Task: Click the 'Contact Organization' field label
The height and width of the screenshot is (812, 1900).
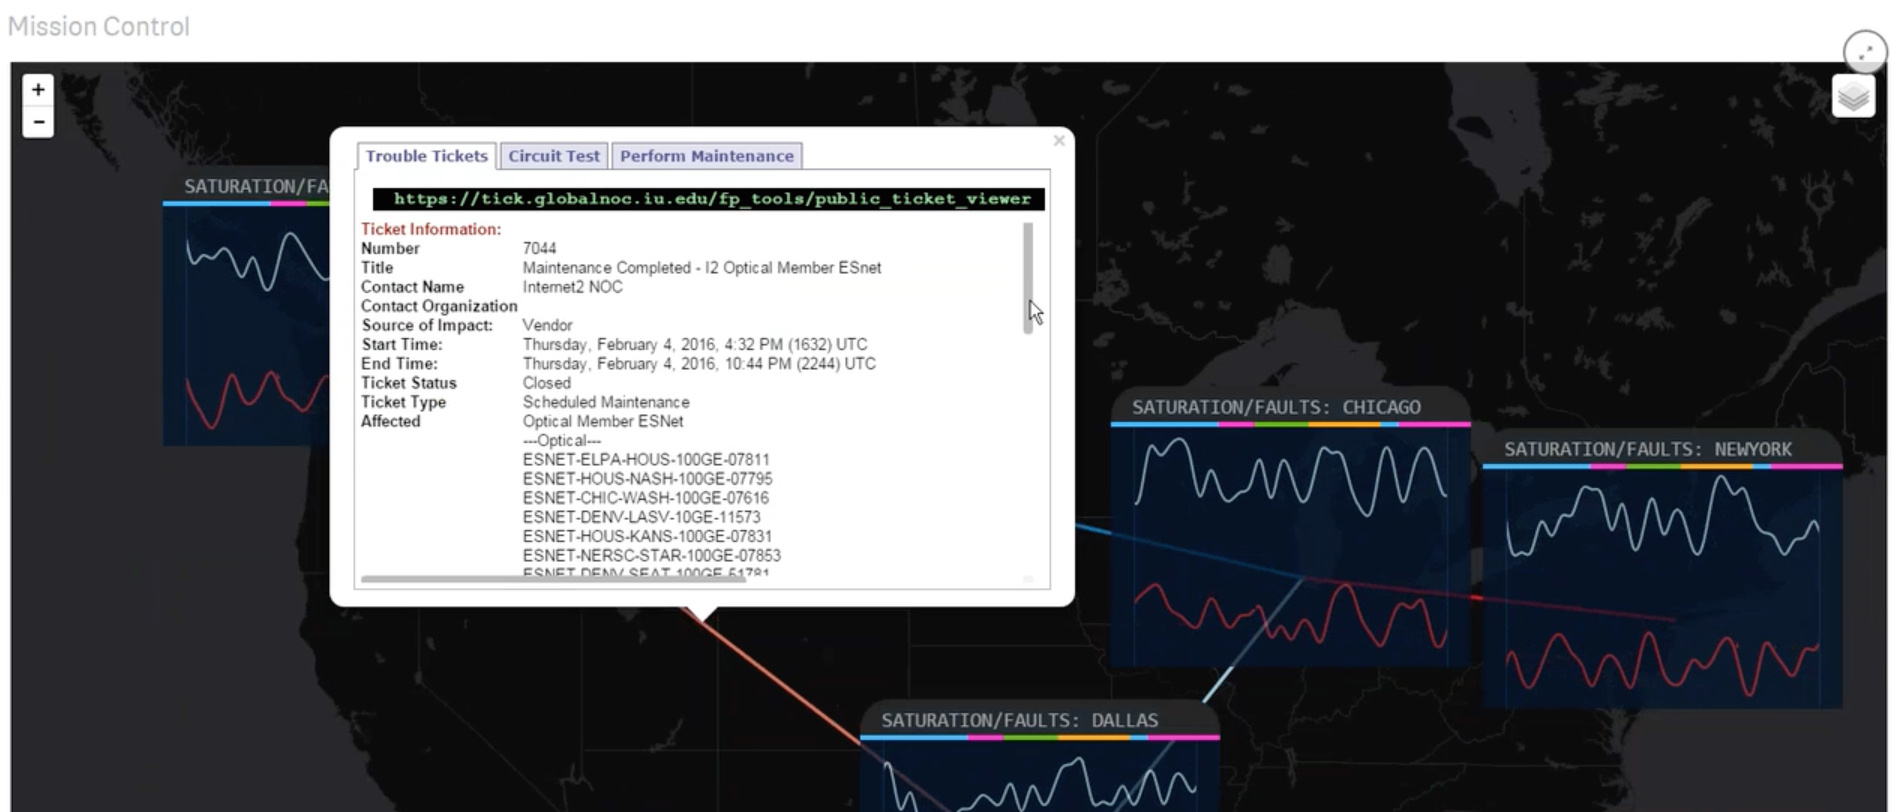Action: 439,306
